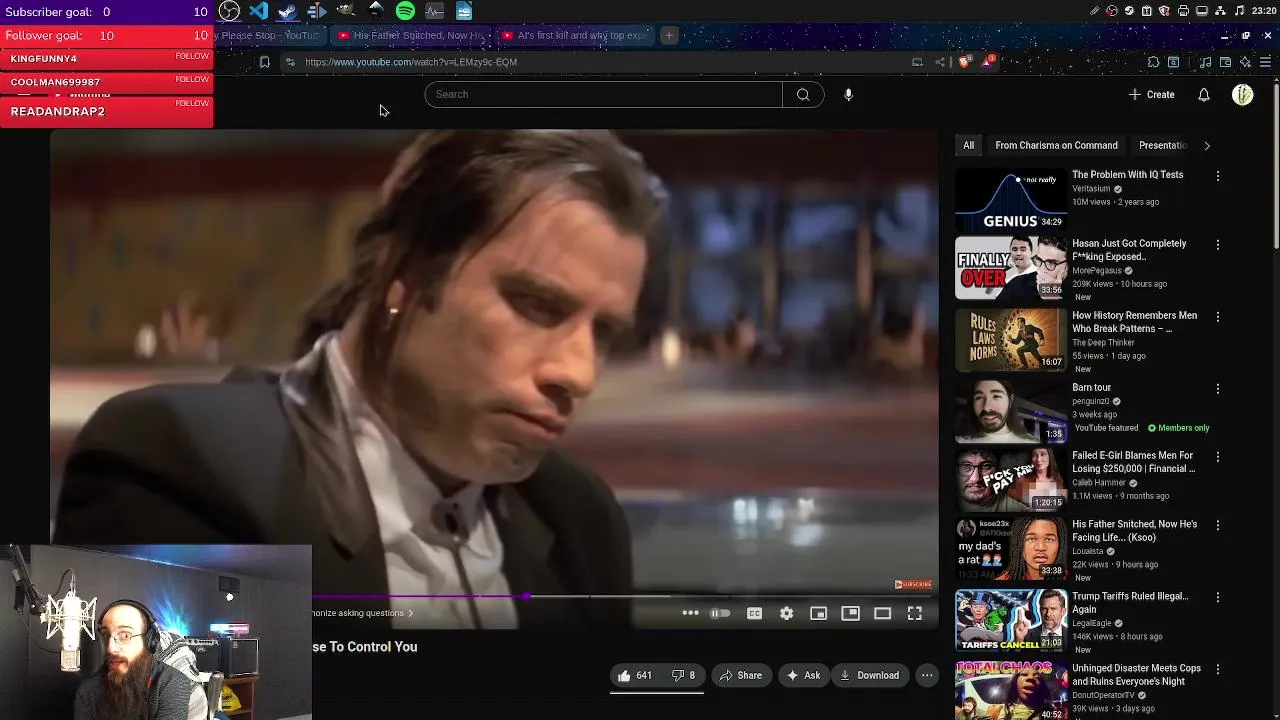Viewport: 1280px width, 720px height.
Task: Open the Veritasium channel link
Action: [1091, 188]
